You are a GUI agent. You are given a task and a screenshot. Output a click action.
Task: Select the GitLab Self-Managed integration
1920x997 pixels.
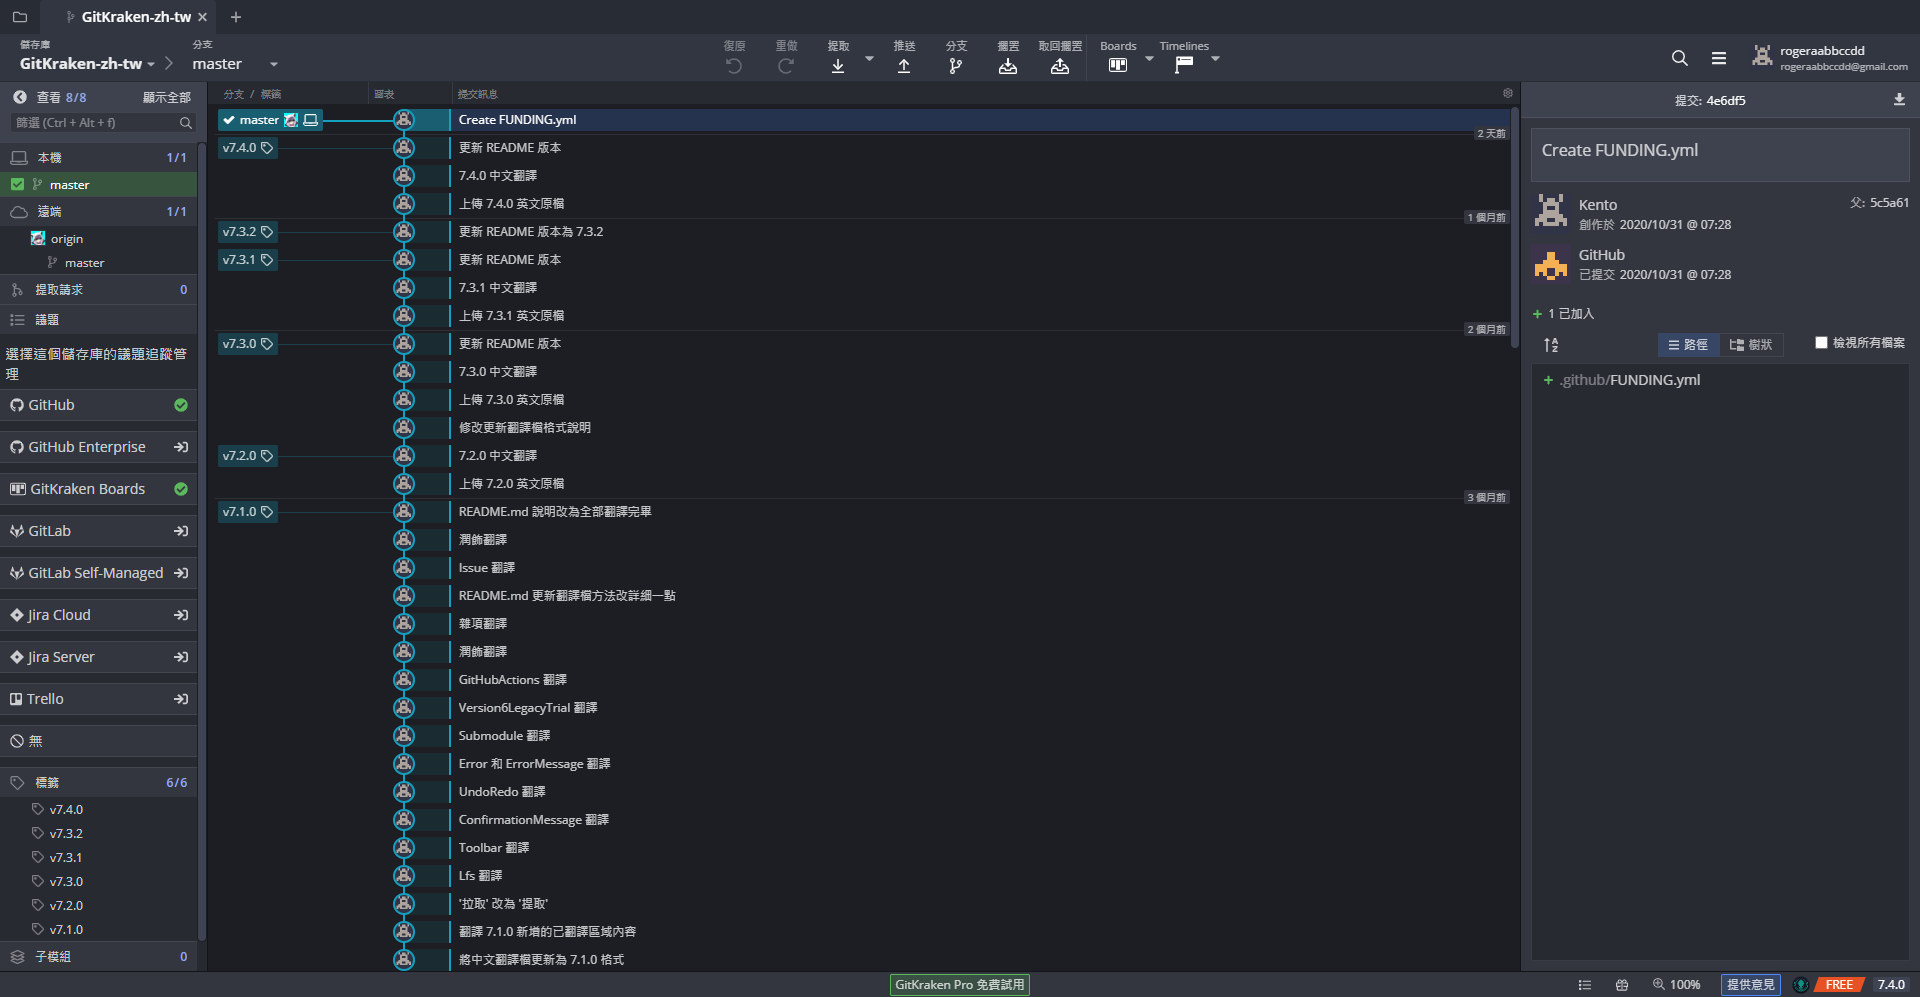coord(99,573)
